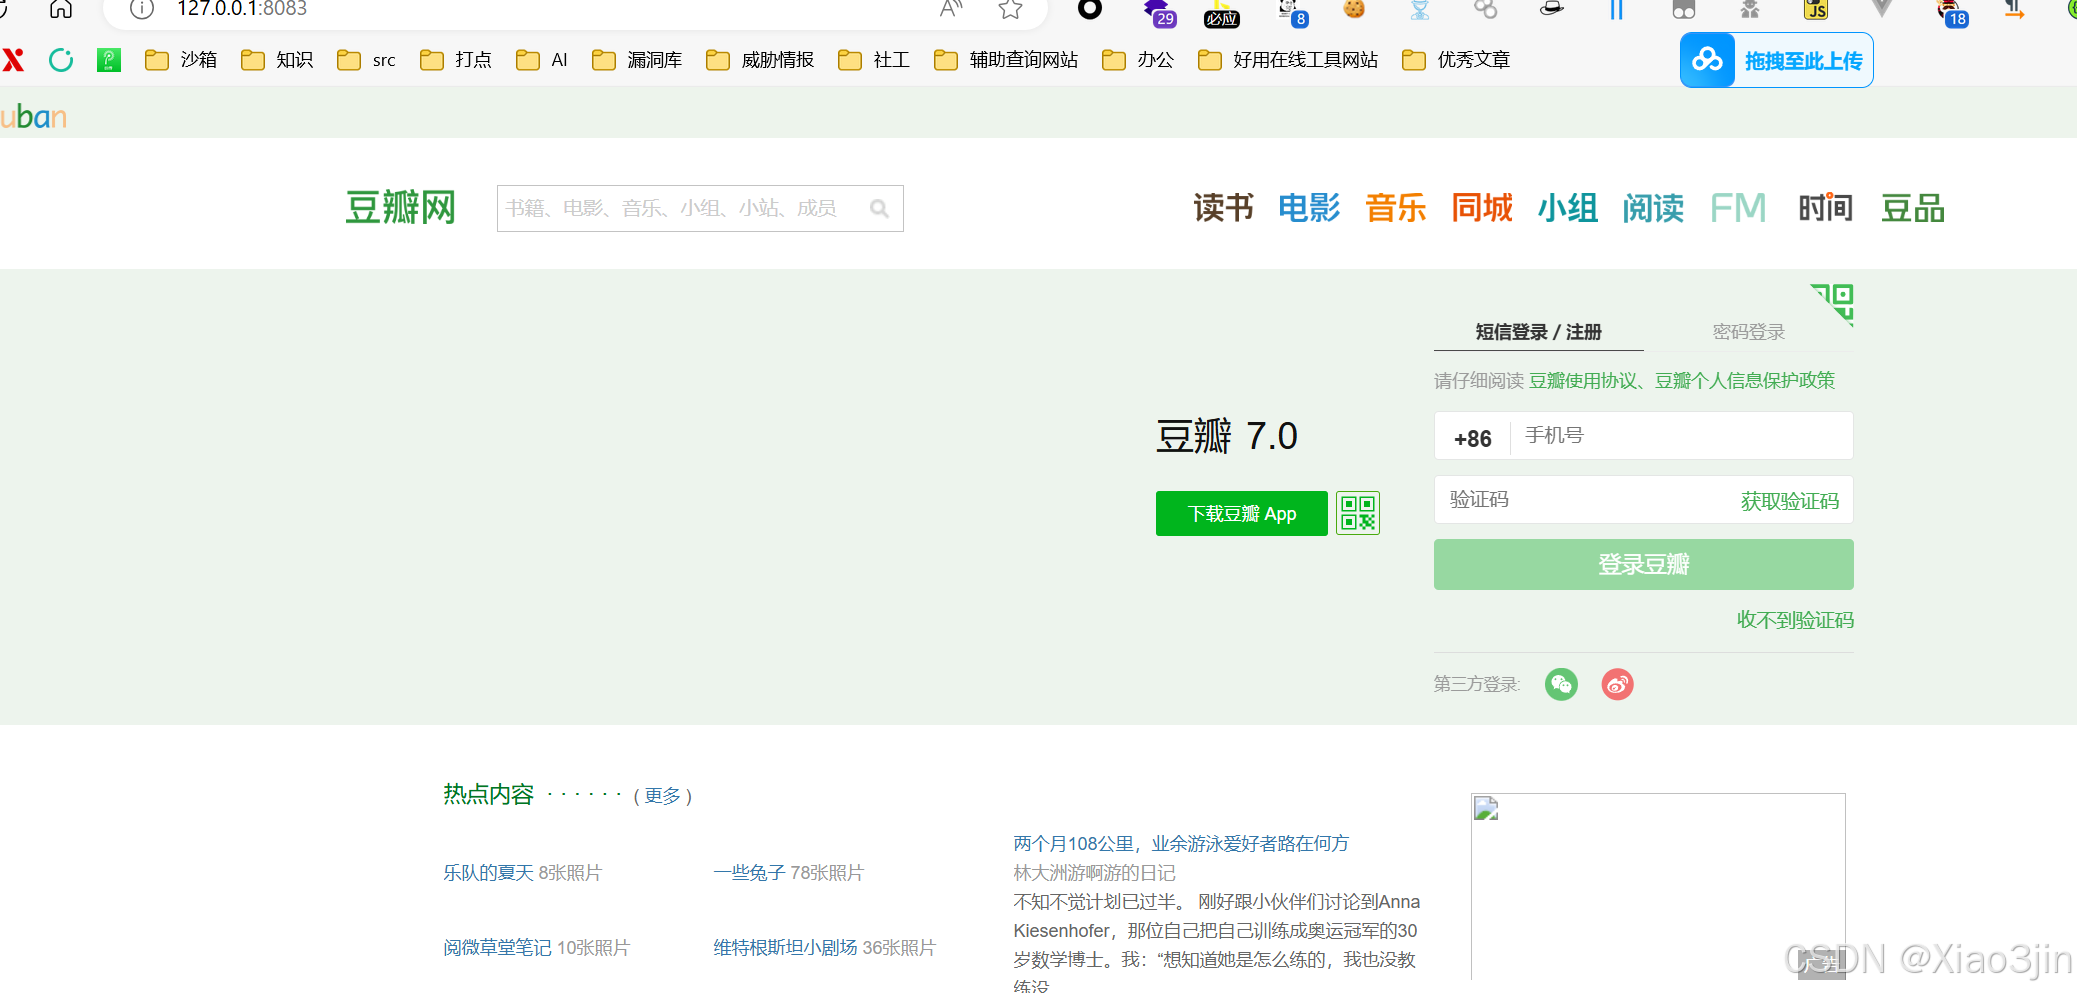Expand the 优秀文章 bookmark folder
The width and height of the screenshot is (2077, 993).
[x=1456, y=60]
